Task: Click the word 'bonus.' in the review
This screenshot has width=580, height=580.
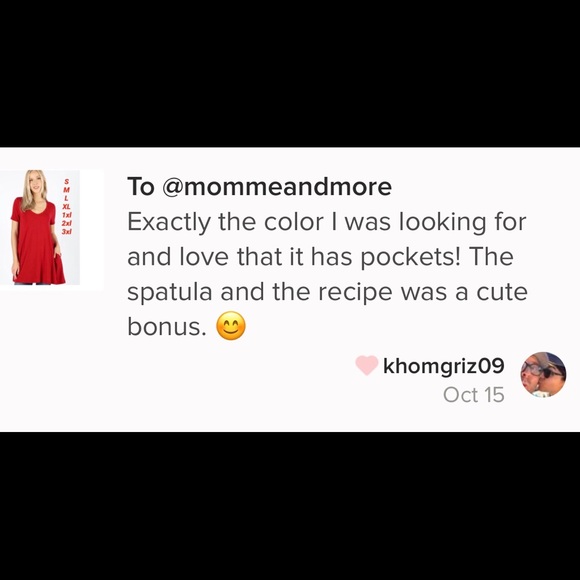Action: [x=166, y=327]
